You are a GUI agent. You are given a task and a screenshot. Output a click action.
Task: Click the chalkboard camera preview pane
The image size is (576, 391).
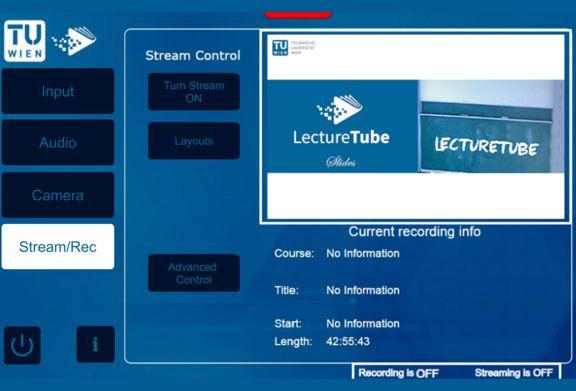coord(491,126)
